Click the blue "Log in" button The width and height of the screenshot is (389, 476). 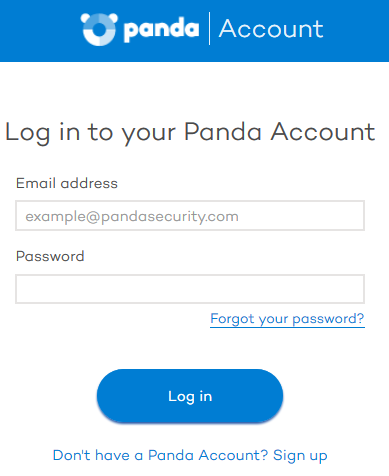click(x=190, y=396)
